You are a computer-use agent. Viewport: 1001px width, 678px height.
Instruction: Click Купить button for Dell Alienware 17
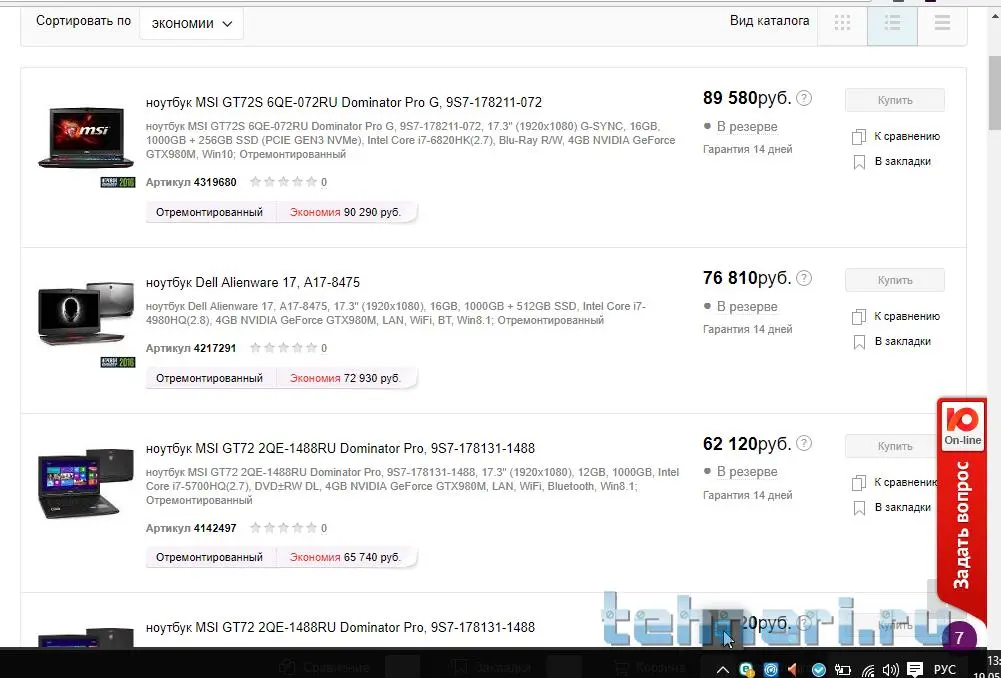[x=894, y=280]
